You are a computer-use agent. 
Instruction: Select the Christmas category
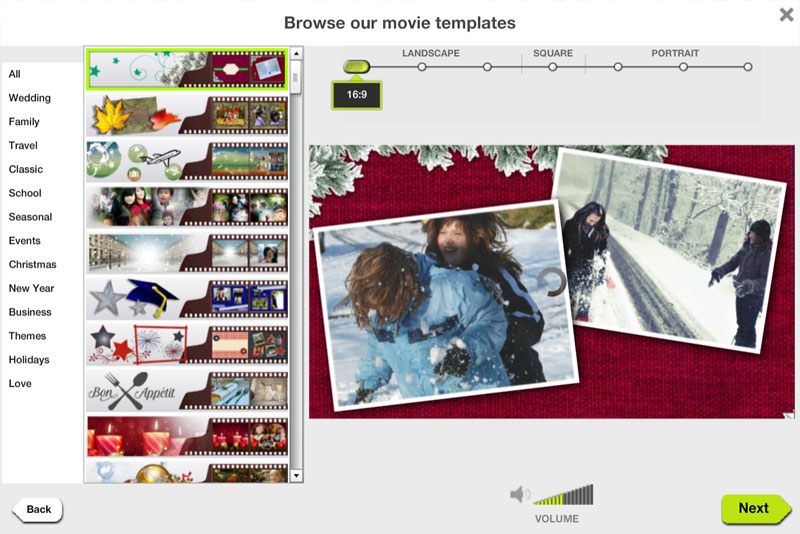click(x=32, y=265)
